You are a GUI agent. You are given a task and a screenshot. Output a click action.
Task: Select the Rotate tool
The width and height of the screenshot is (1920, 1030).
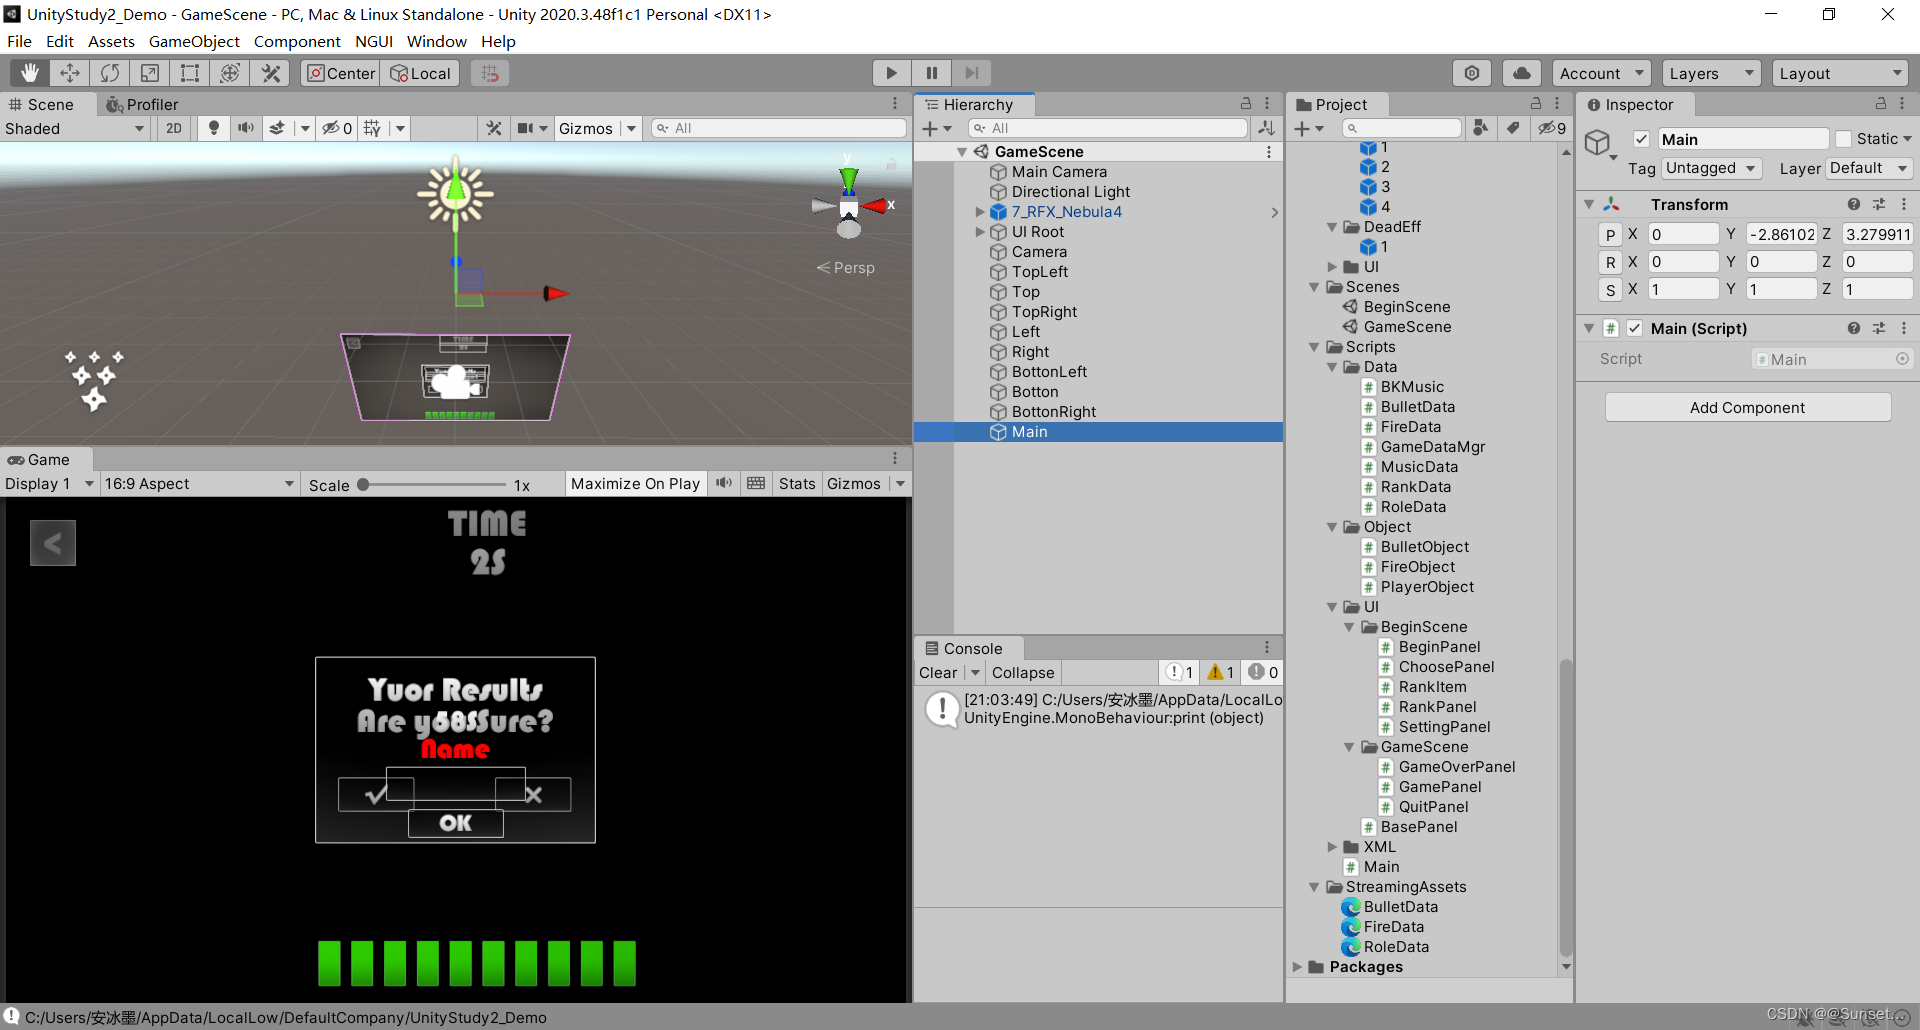tap(110, 73)
